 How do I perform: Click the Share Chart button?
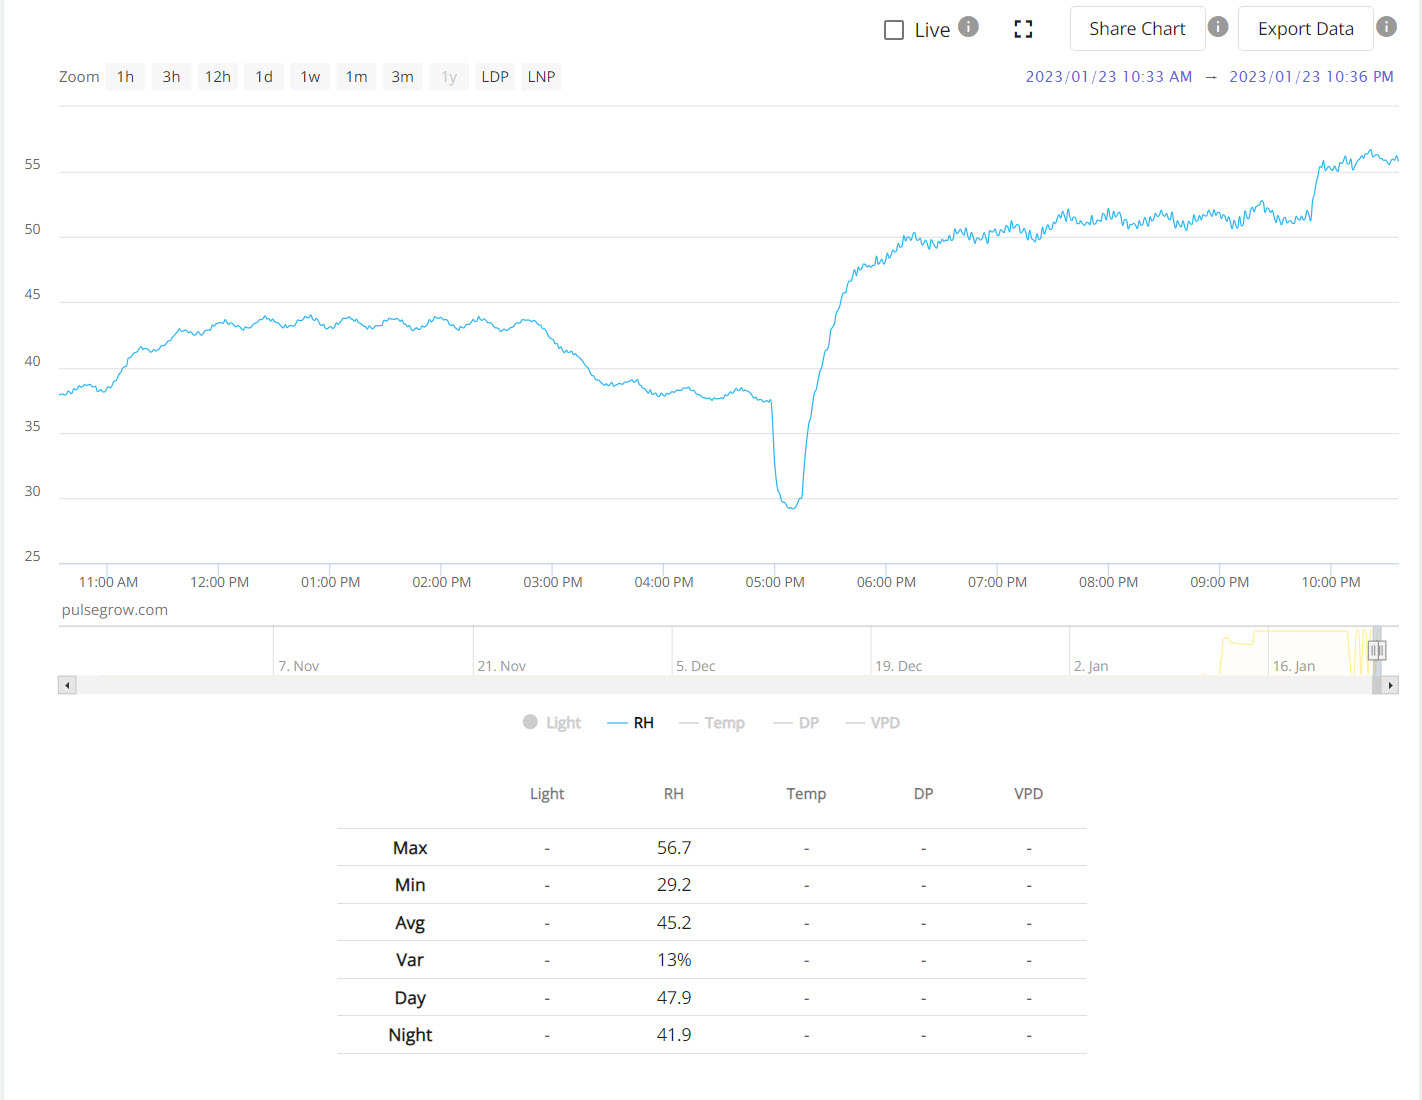coord(1137,29)
